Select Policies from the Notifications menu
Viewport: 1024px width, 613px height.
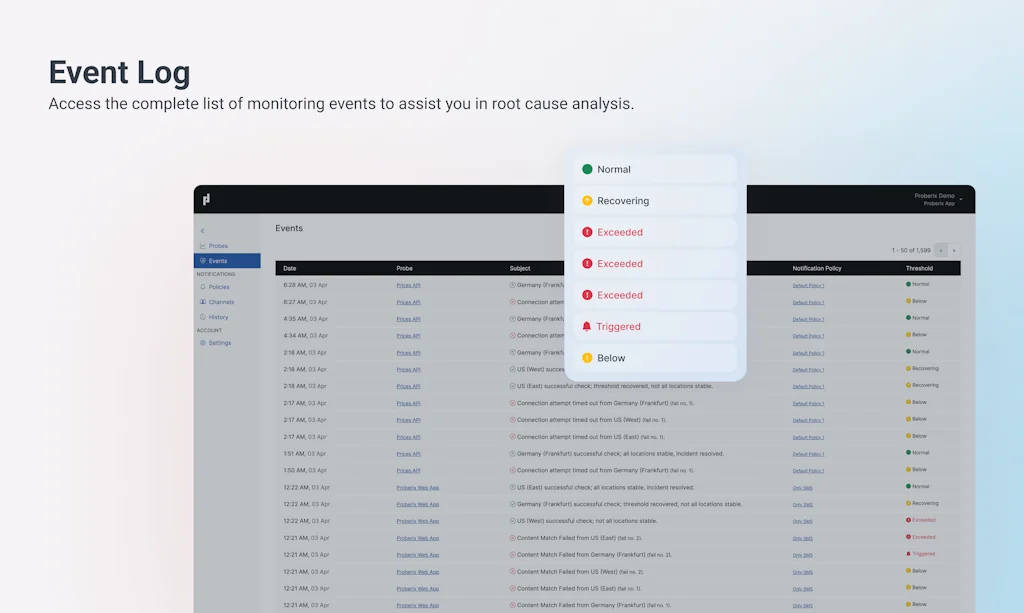pyautogui.click(x=220, y=287)
